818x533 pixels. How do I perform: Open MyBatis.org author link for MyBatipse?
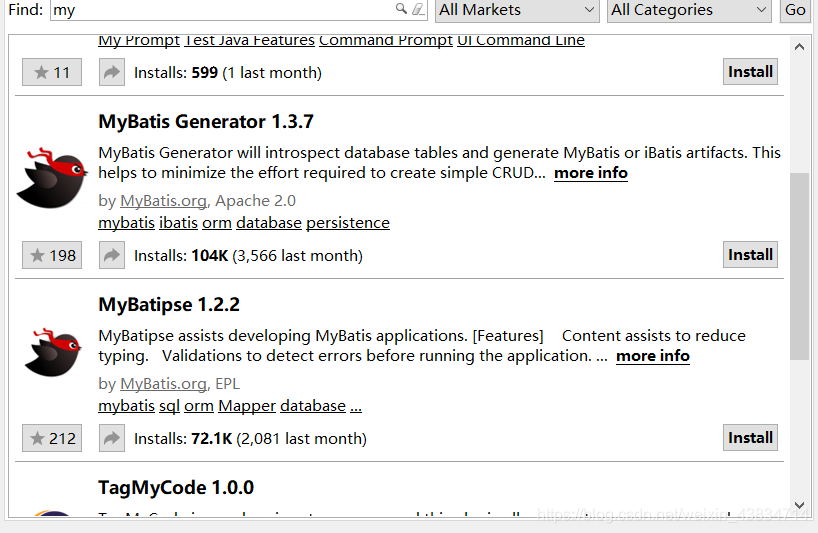(163, 384)
